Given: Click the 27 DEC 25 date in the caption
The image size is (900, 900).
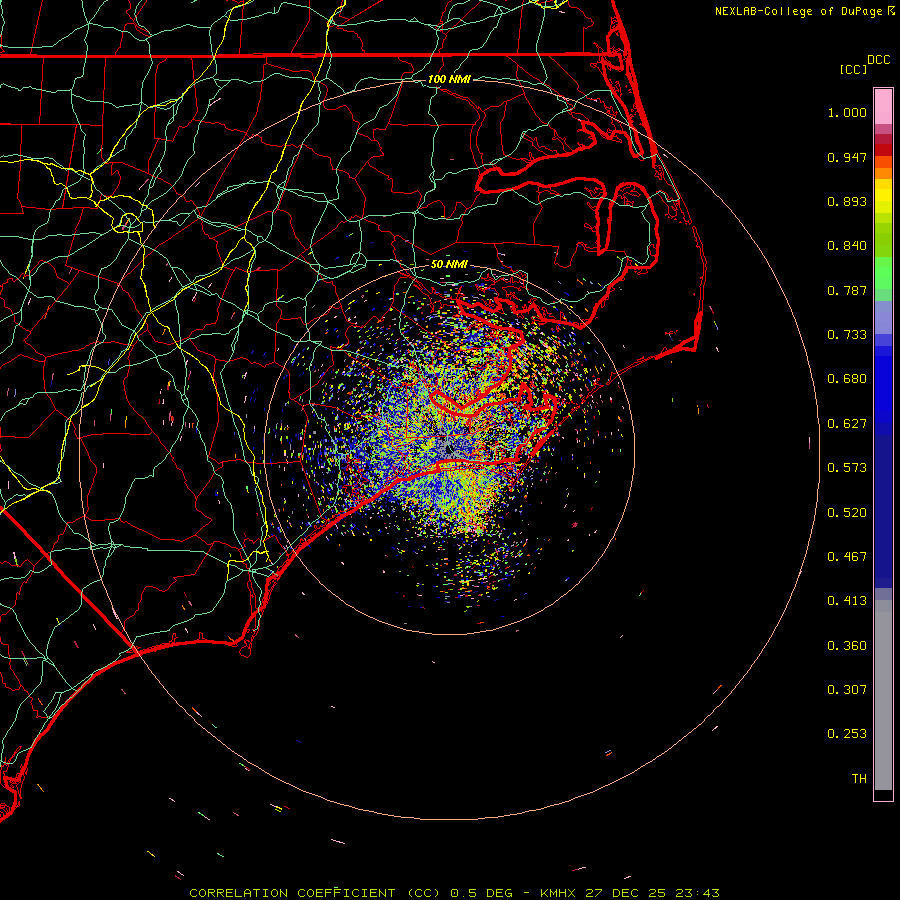Looking at the screenshot, I should pos(626,893).
